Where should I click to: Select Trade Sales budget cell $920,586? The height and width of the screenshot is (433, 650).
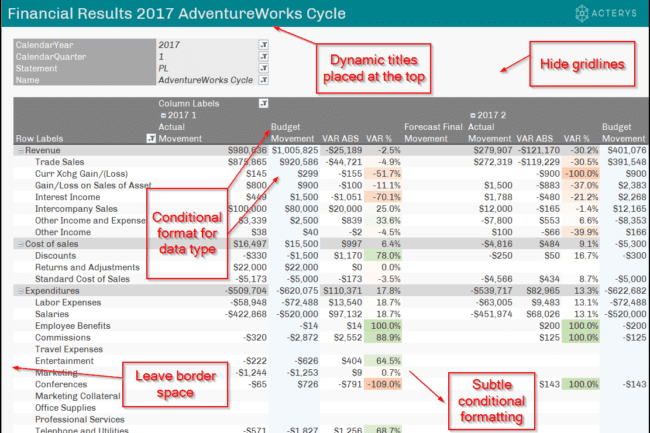pyautogui.click(x=299, y=162)
